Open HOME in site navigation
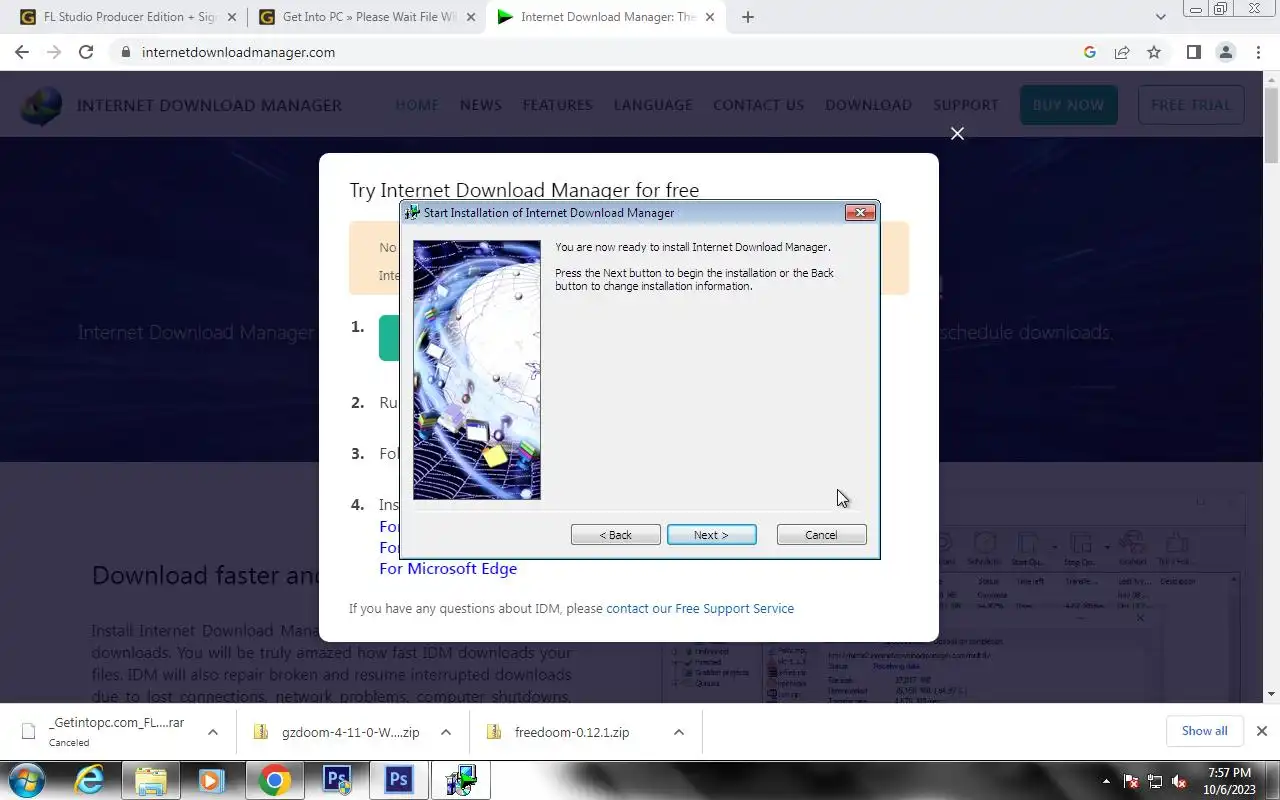Image resolution: width=1280 pixels, height=800 pixels. pyautogui.click(x=417, y=105)
